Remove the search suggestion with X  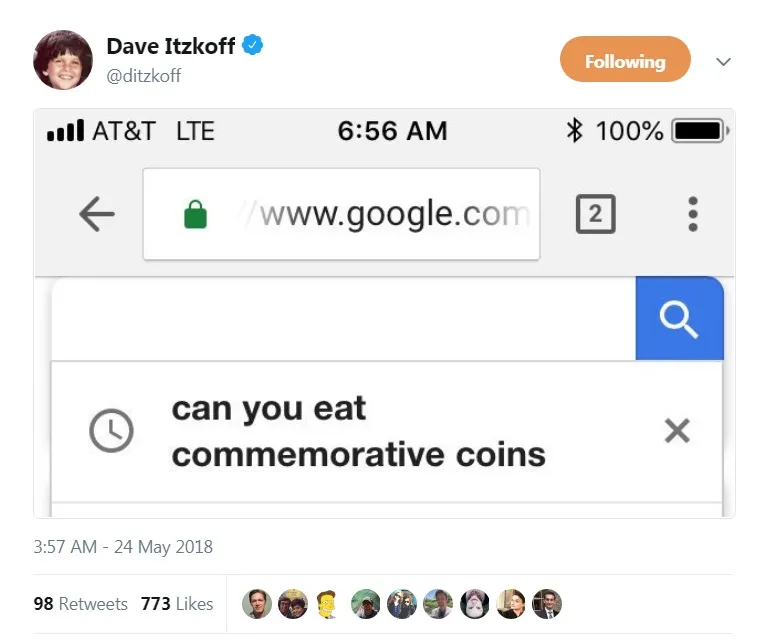(677, 431)
